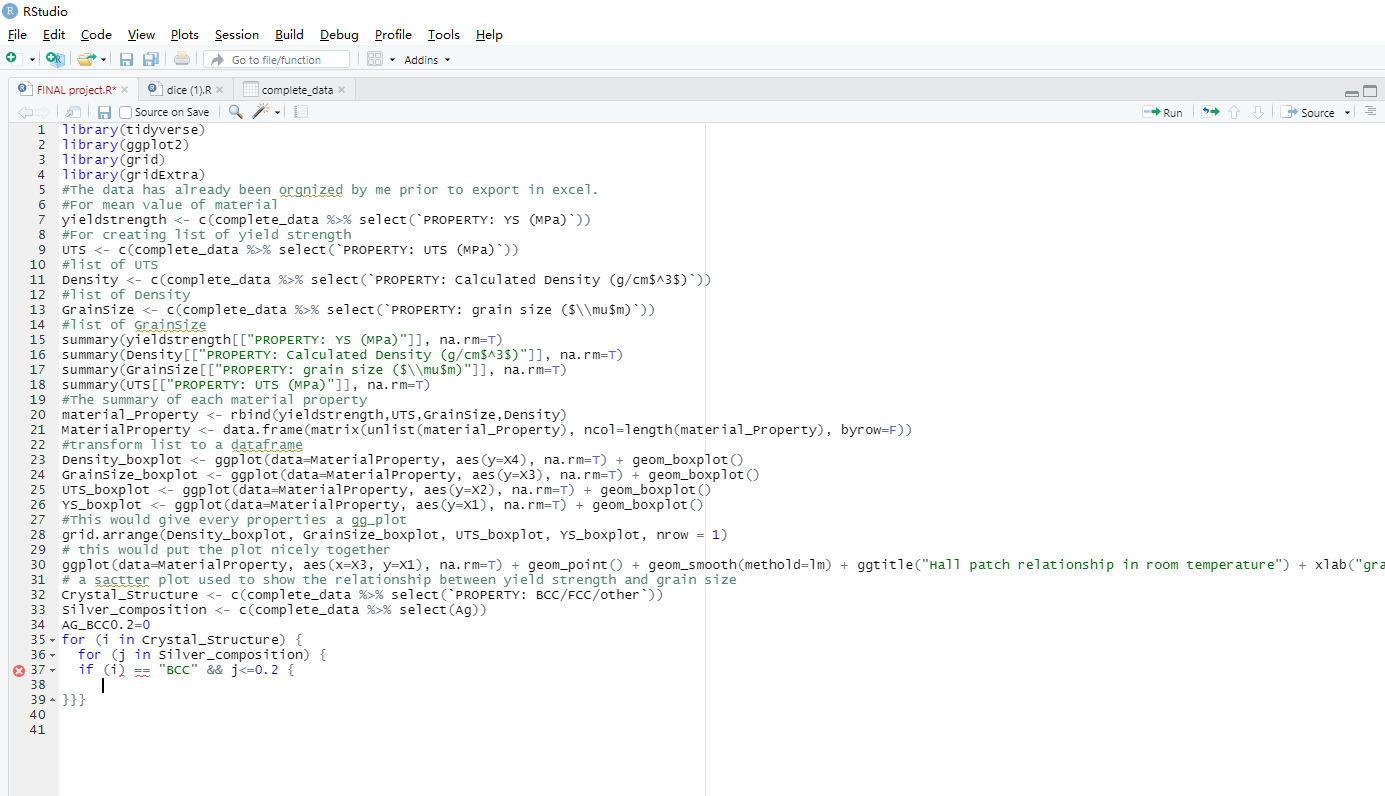Expand the recent files dropdown arrow

[103, 60]
